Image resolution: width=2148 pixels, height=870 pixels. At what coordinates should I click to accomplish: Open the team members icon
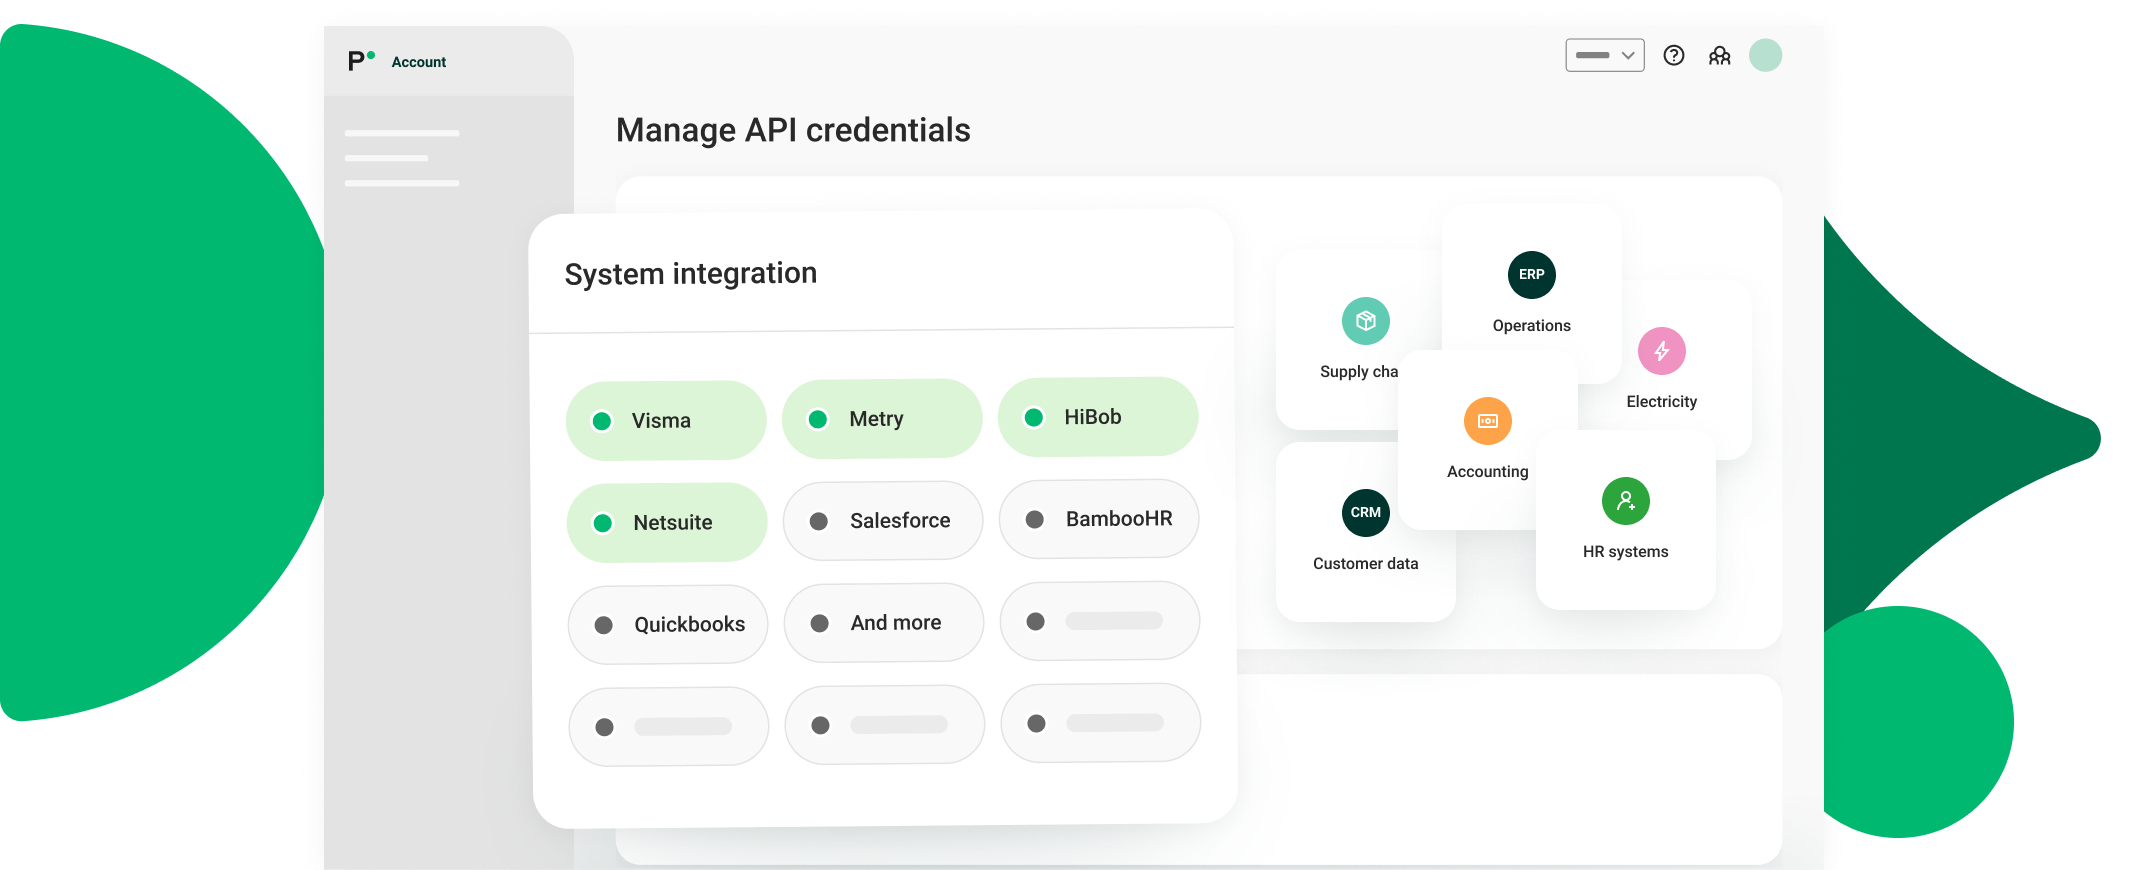[1719, 55]
